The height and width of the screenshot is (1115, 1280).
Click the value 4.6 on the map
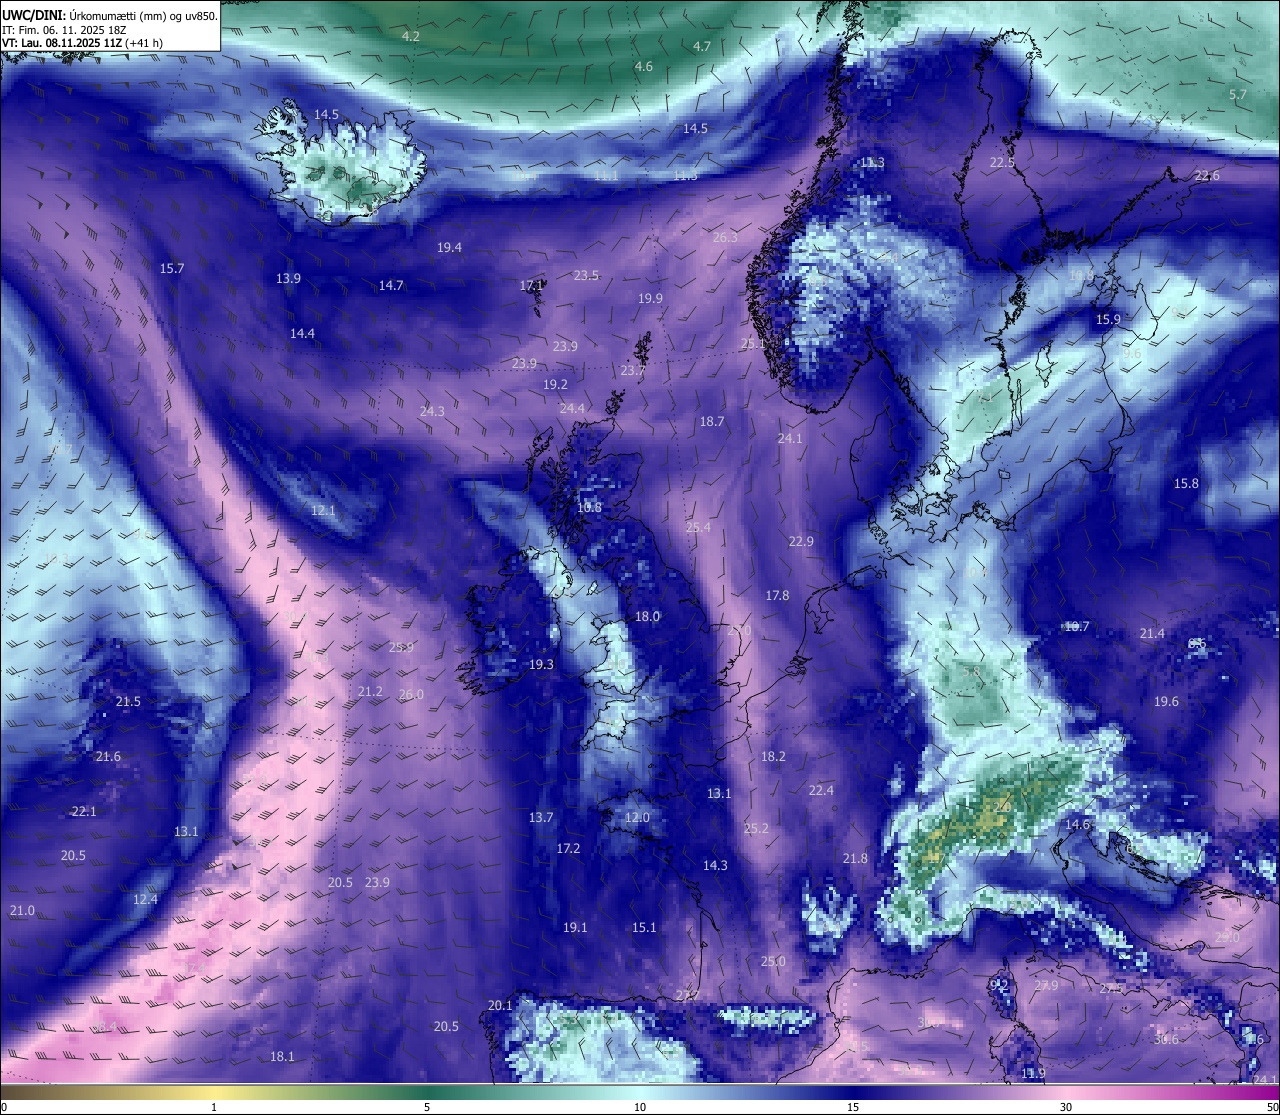click(x=644, y=67)
